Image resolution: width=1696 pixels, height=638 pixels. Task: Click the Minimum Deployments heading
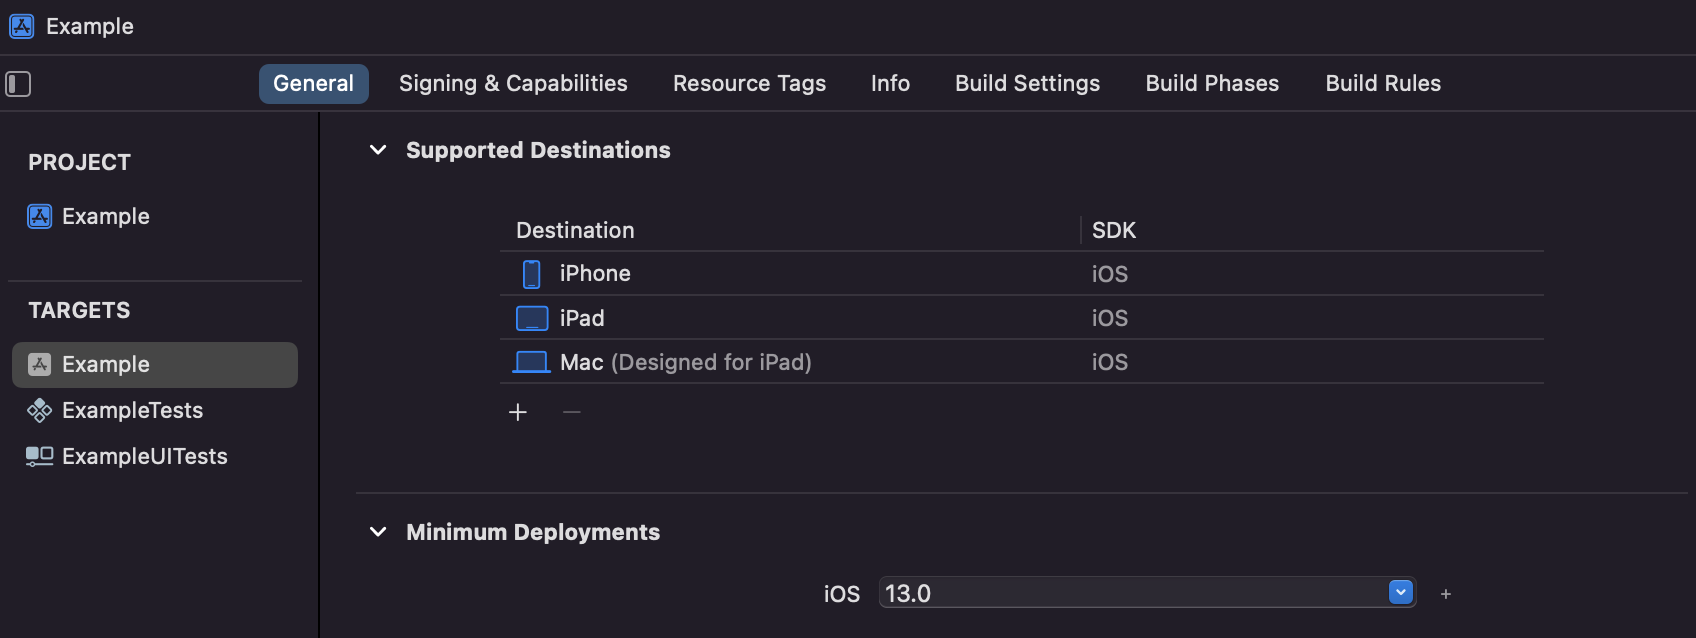click(x=533, y=532)
